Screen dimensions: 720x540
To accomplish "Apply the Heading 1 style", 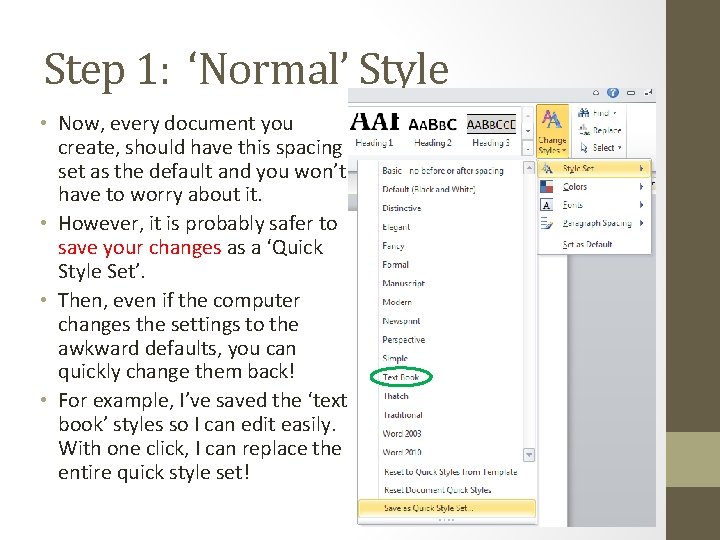I will pos(374,130).
